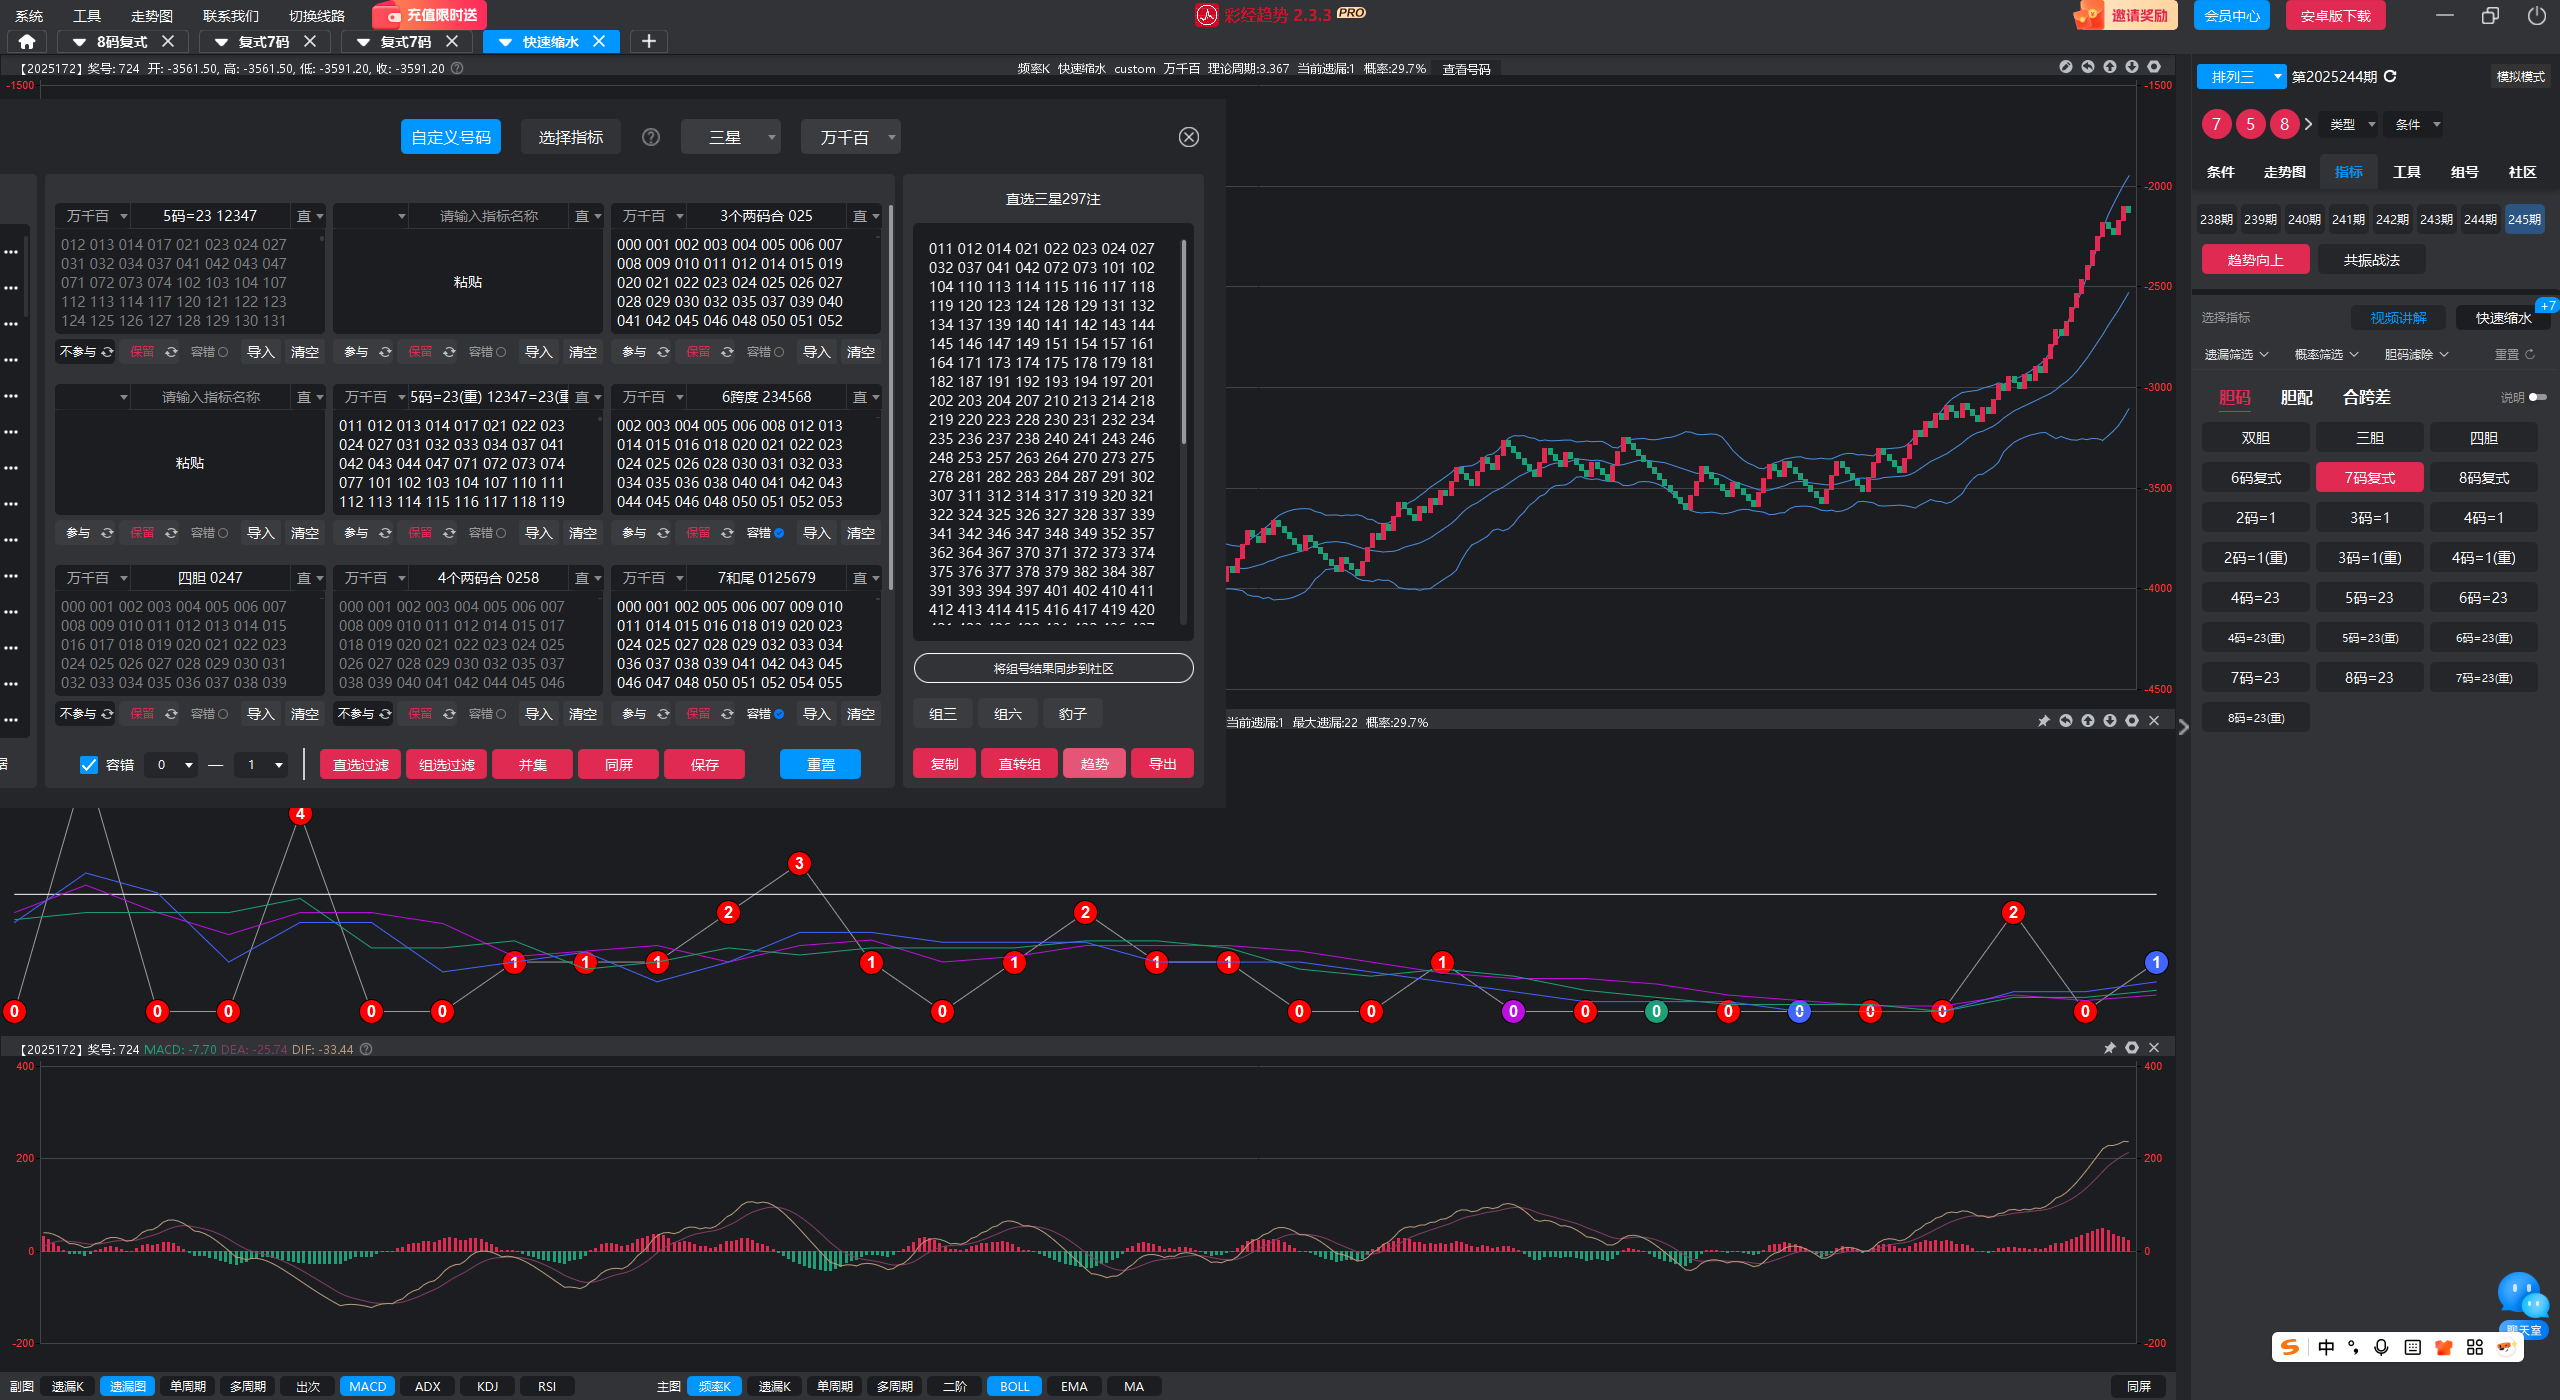Open the 排列三 lottery type dropdown

(x=2241, y=77)
